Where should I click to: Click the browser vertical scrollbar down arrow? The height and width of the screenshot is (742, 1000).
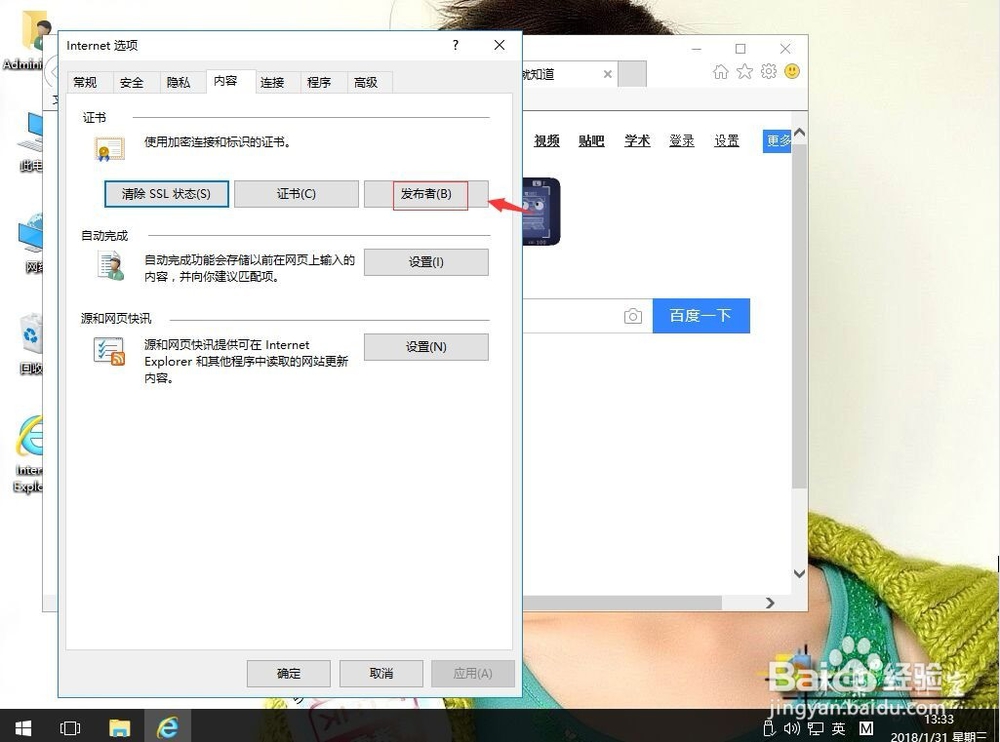point(800,574)
